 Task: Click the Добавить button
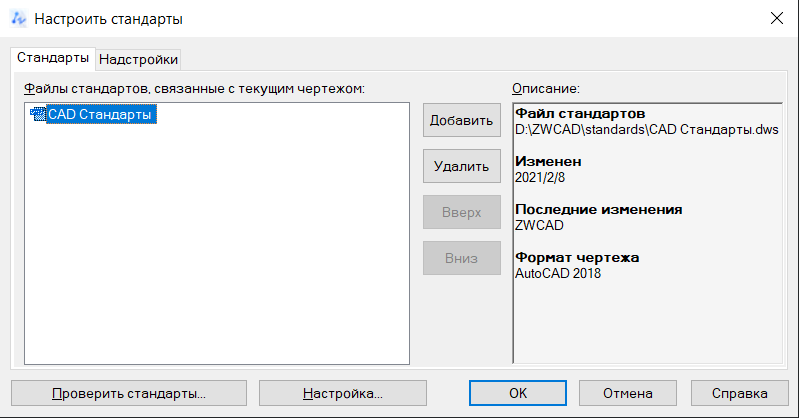tap(462, 120)
